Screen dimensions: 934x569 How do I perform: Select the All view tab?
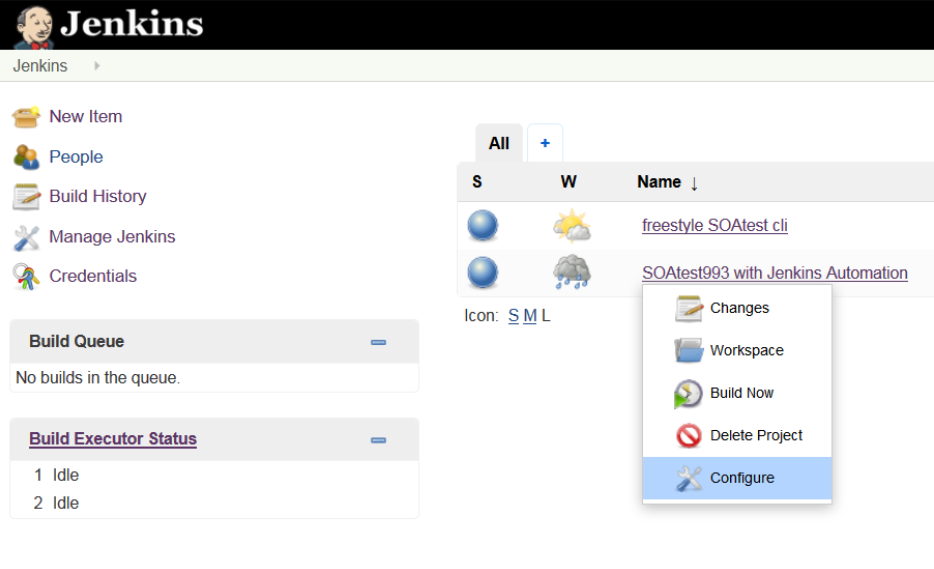(499, 143)
